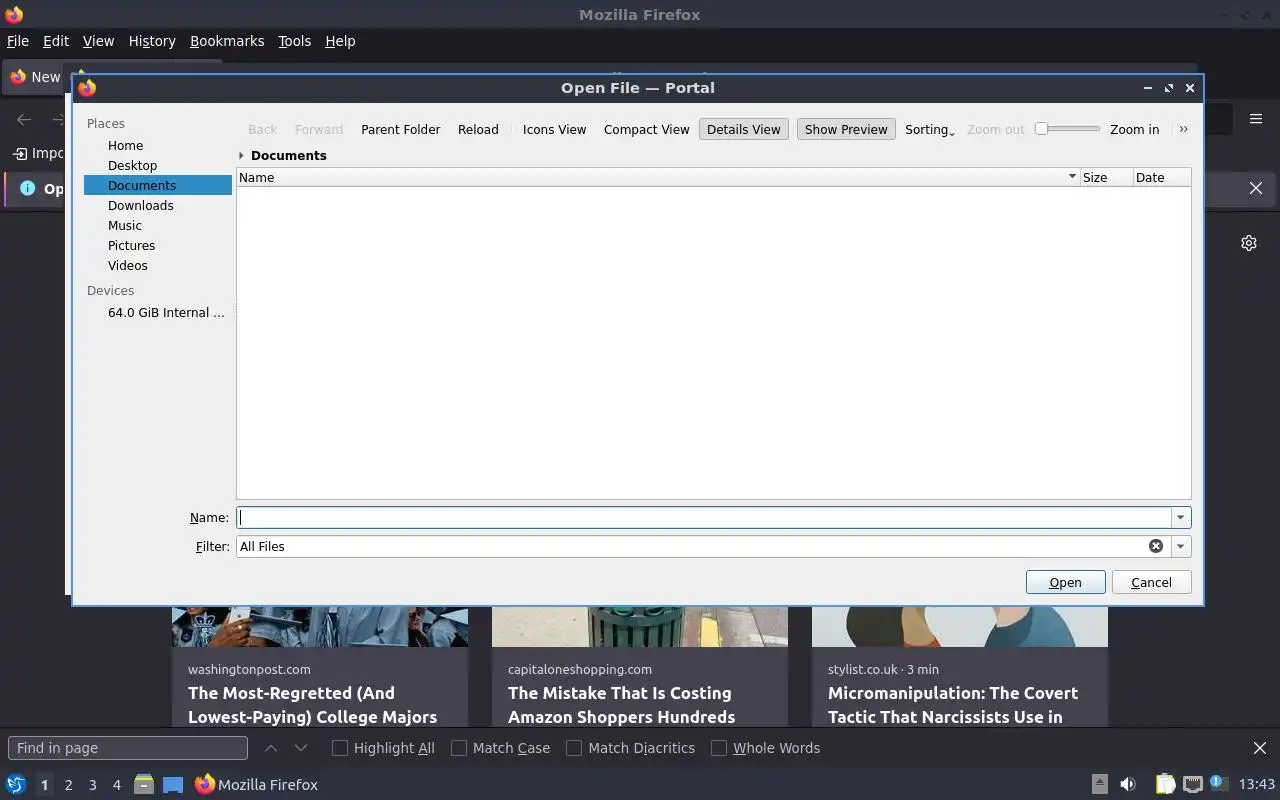Click the Cancel button

(1151, 582)
